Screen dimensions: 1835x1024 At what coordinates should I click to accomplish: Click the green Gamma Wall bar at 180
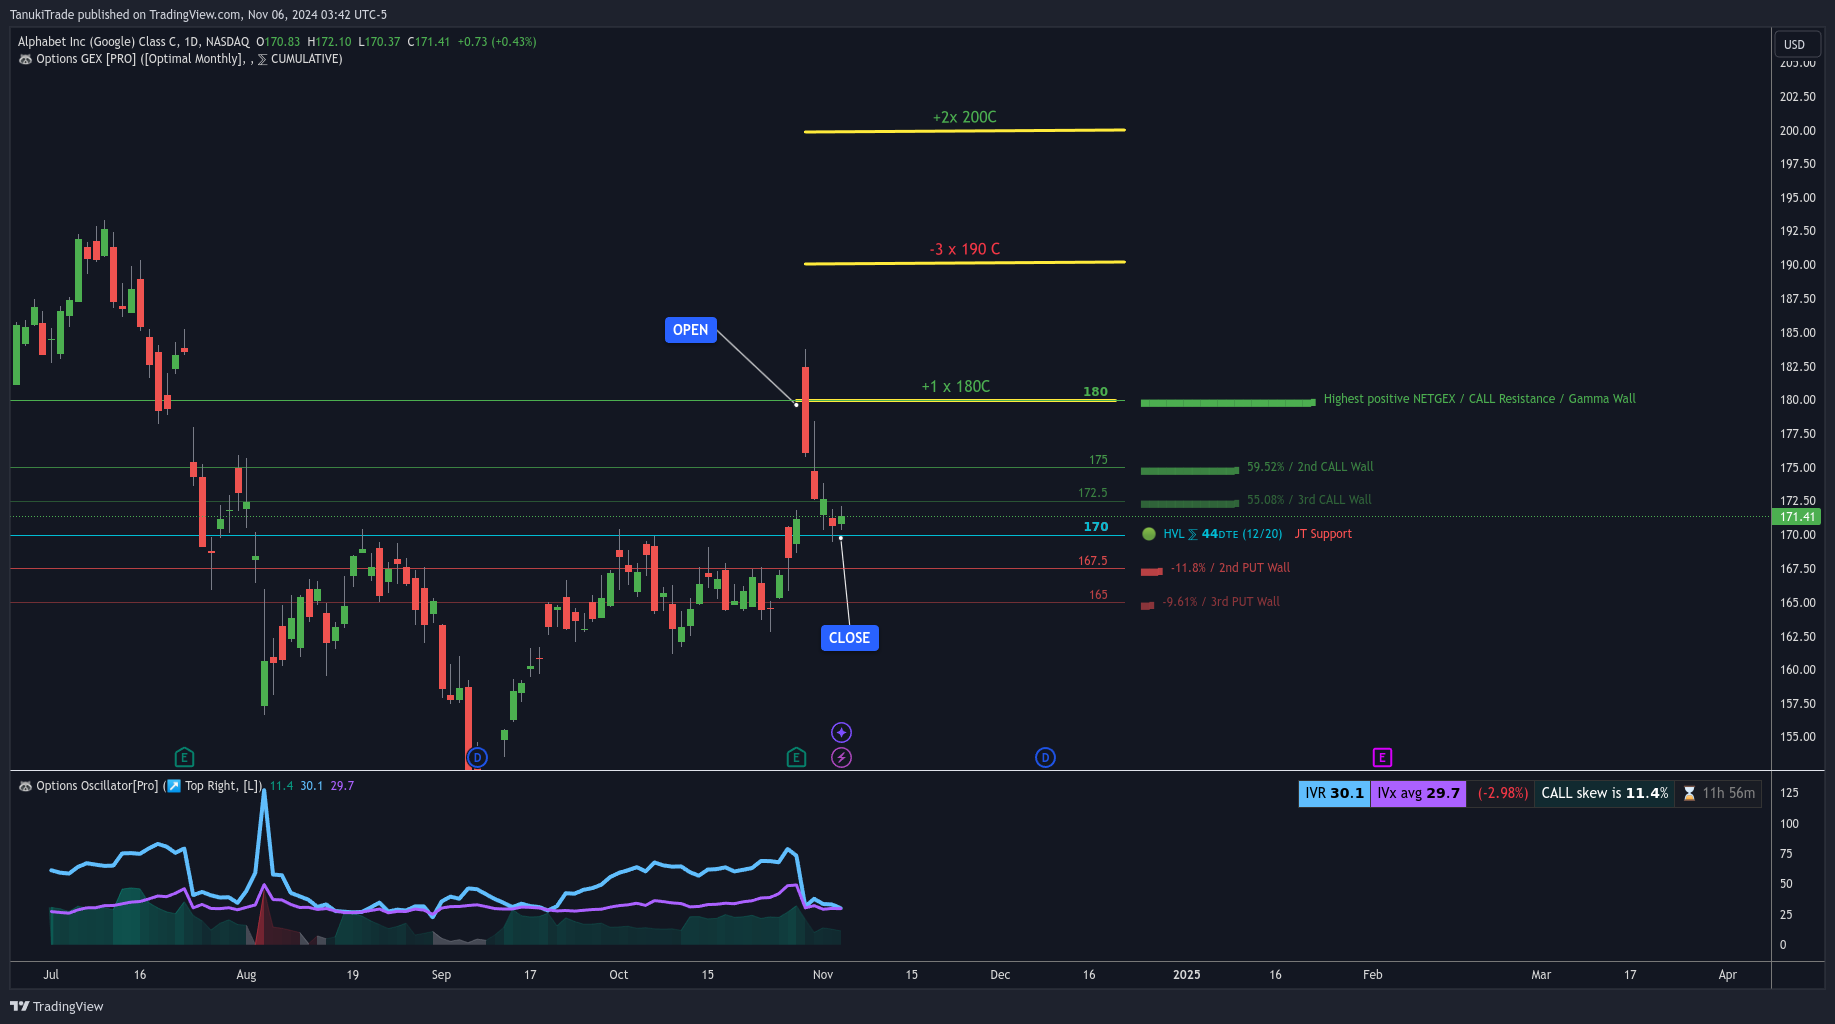1228,403
